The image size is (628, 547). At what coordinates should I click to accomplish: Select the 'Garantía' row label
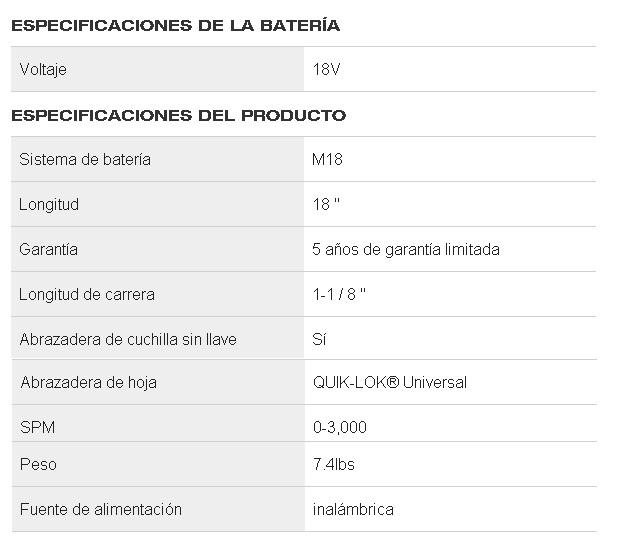tap(49, 250)
